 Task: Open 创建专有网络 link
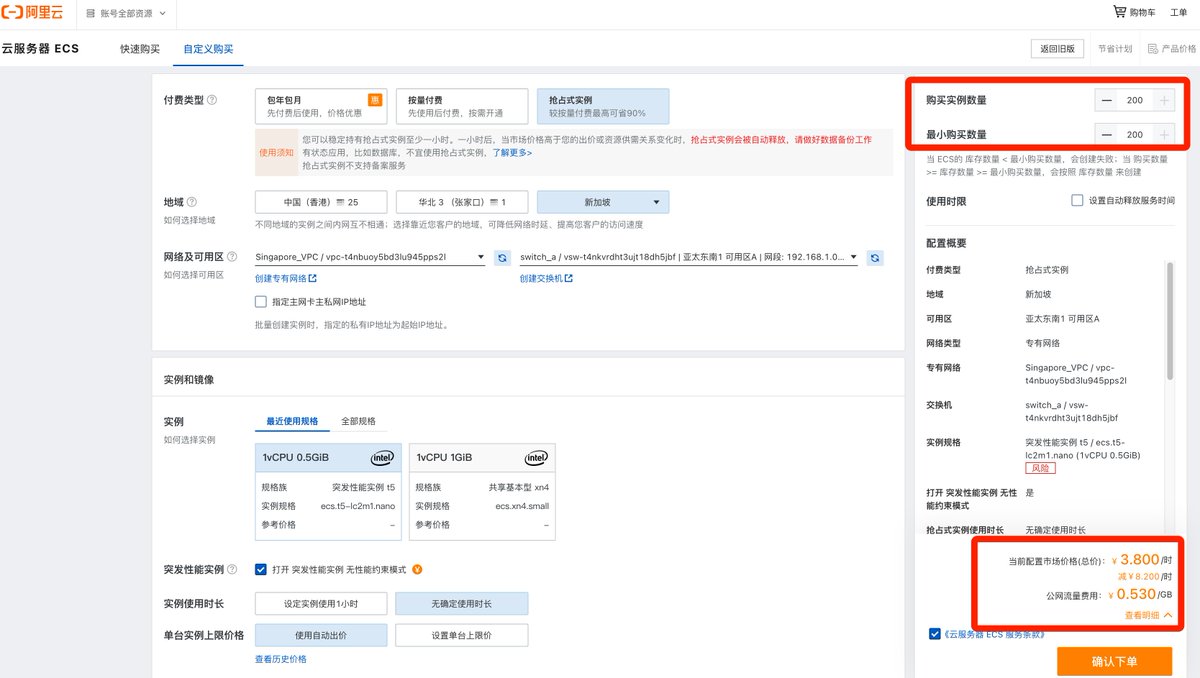point(286,278)
